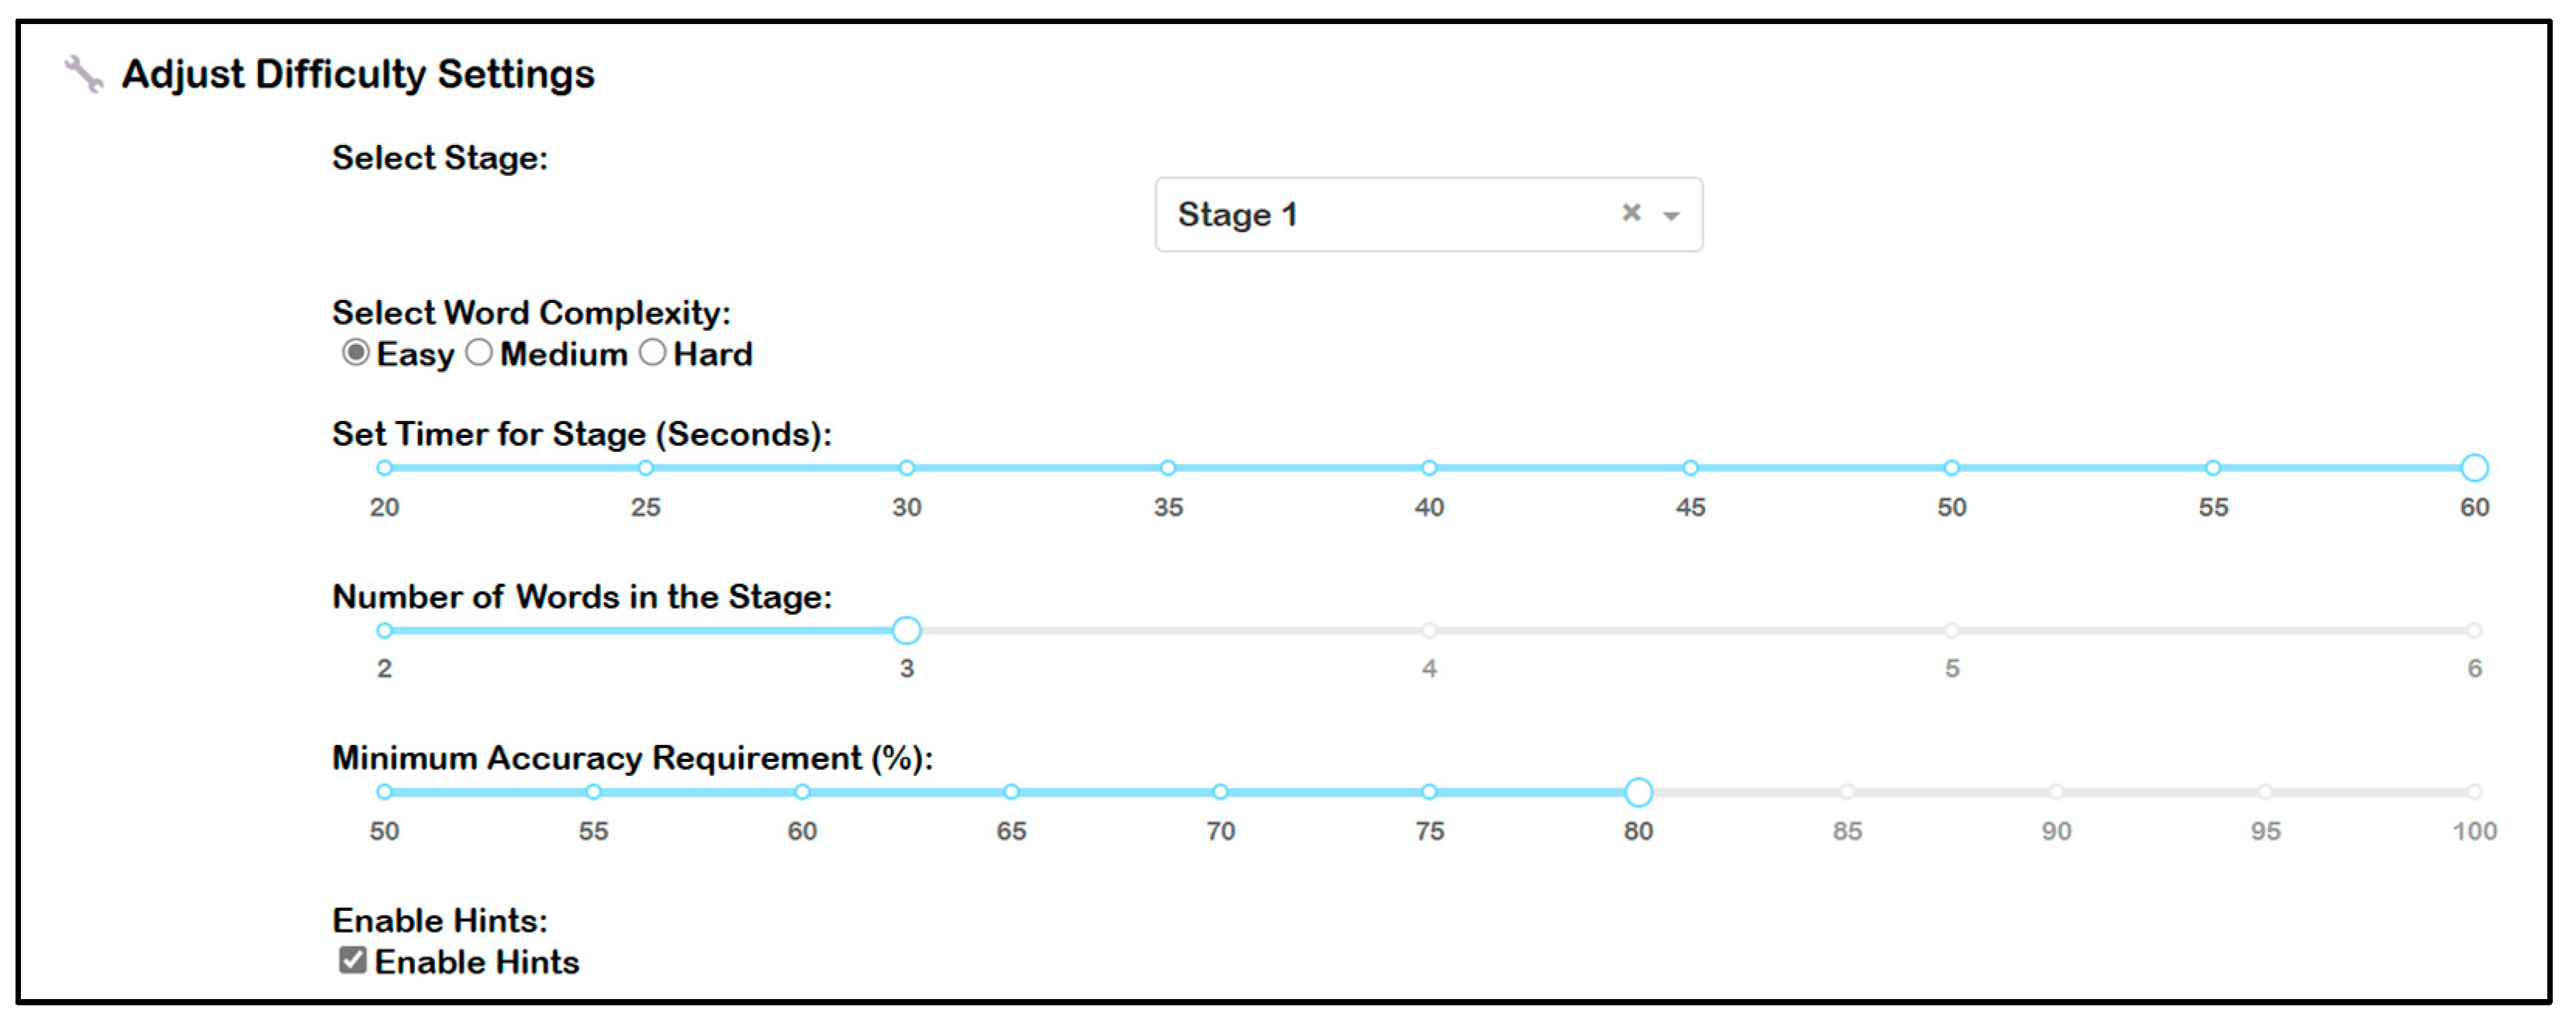Select the Easy word complexity option

point(355,353)
